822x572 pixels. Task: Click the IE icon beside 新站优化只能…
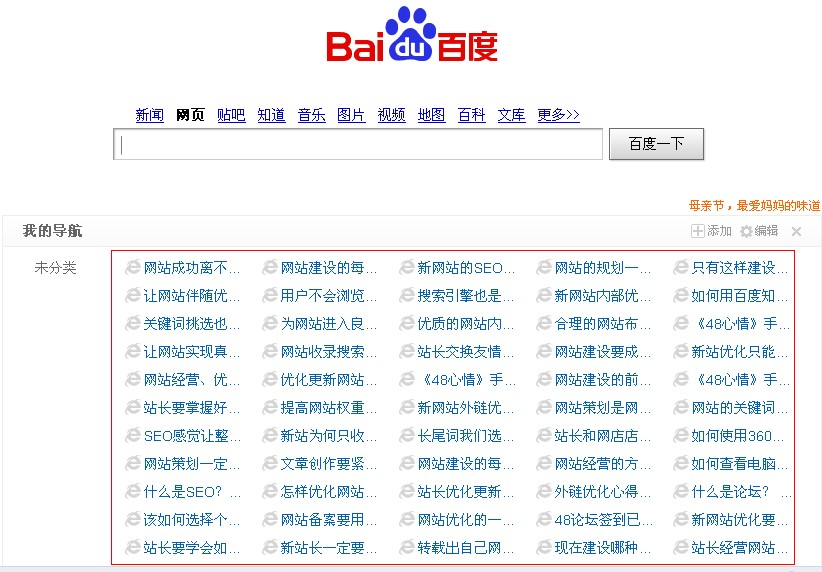tap(680, 351)
